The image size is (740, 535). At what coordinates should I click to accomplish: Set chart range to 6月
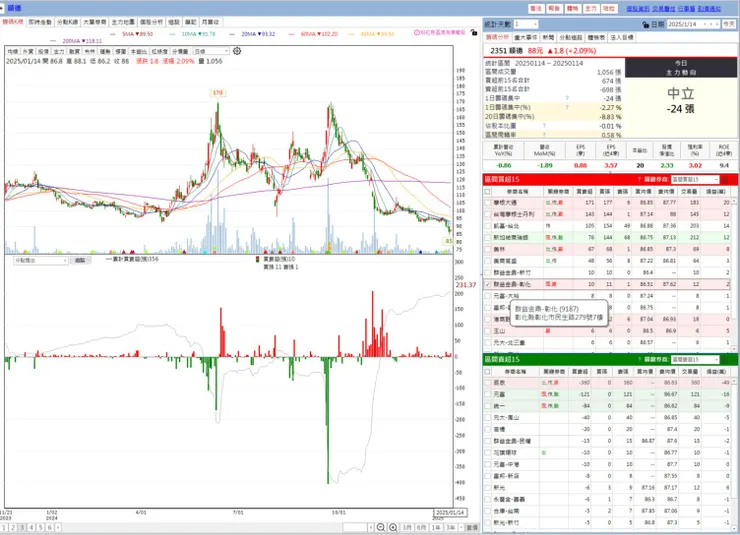(422, 527)
